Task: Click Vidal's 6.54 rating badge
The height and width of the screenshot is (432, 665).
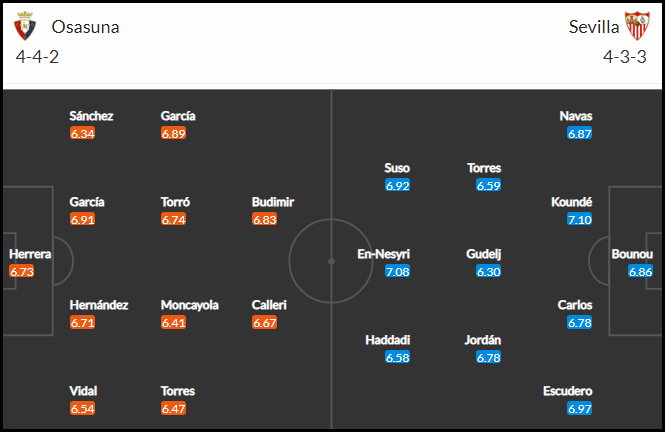Action: (82, 409)
